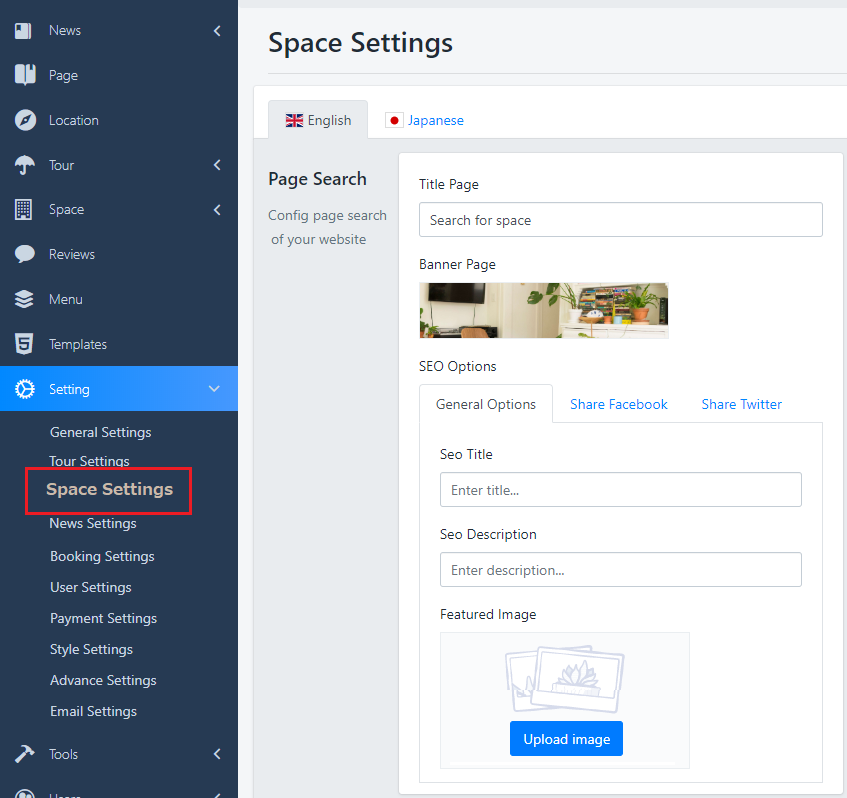Screen dimensions: 847x798
Task: Click the Banner Page image thumbnail
Action: tap(543, 310)
